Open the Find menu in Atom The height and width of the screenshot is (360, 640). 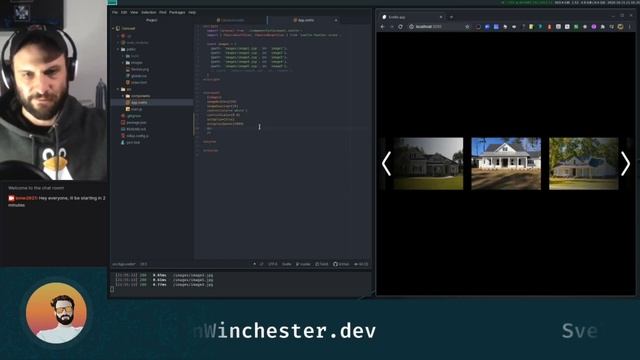point(163,12)
